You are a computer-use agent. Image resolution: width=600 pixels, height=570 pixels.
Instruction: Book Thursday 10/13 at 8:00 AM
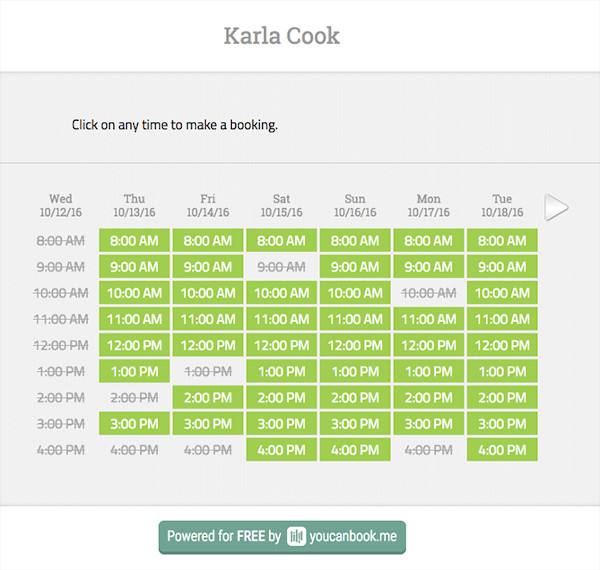tap(134, 241)
